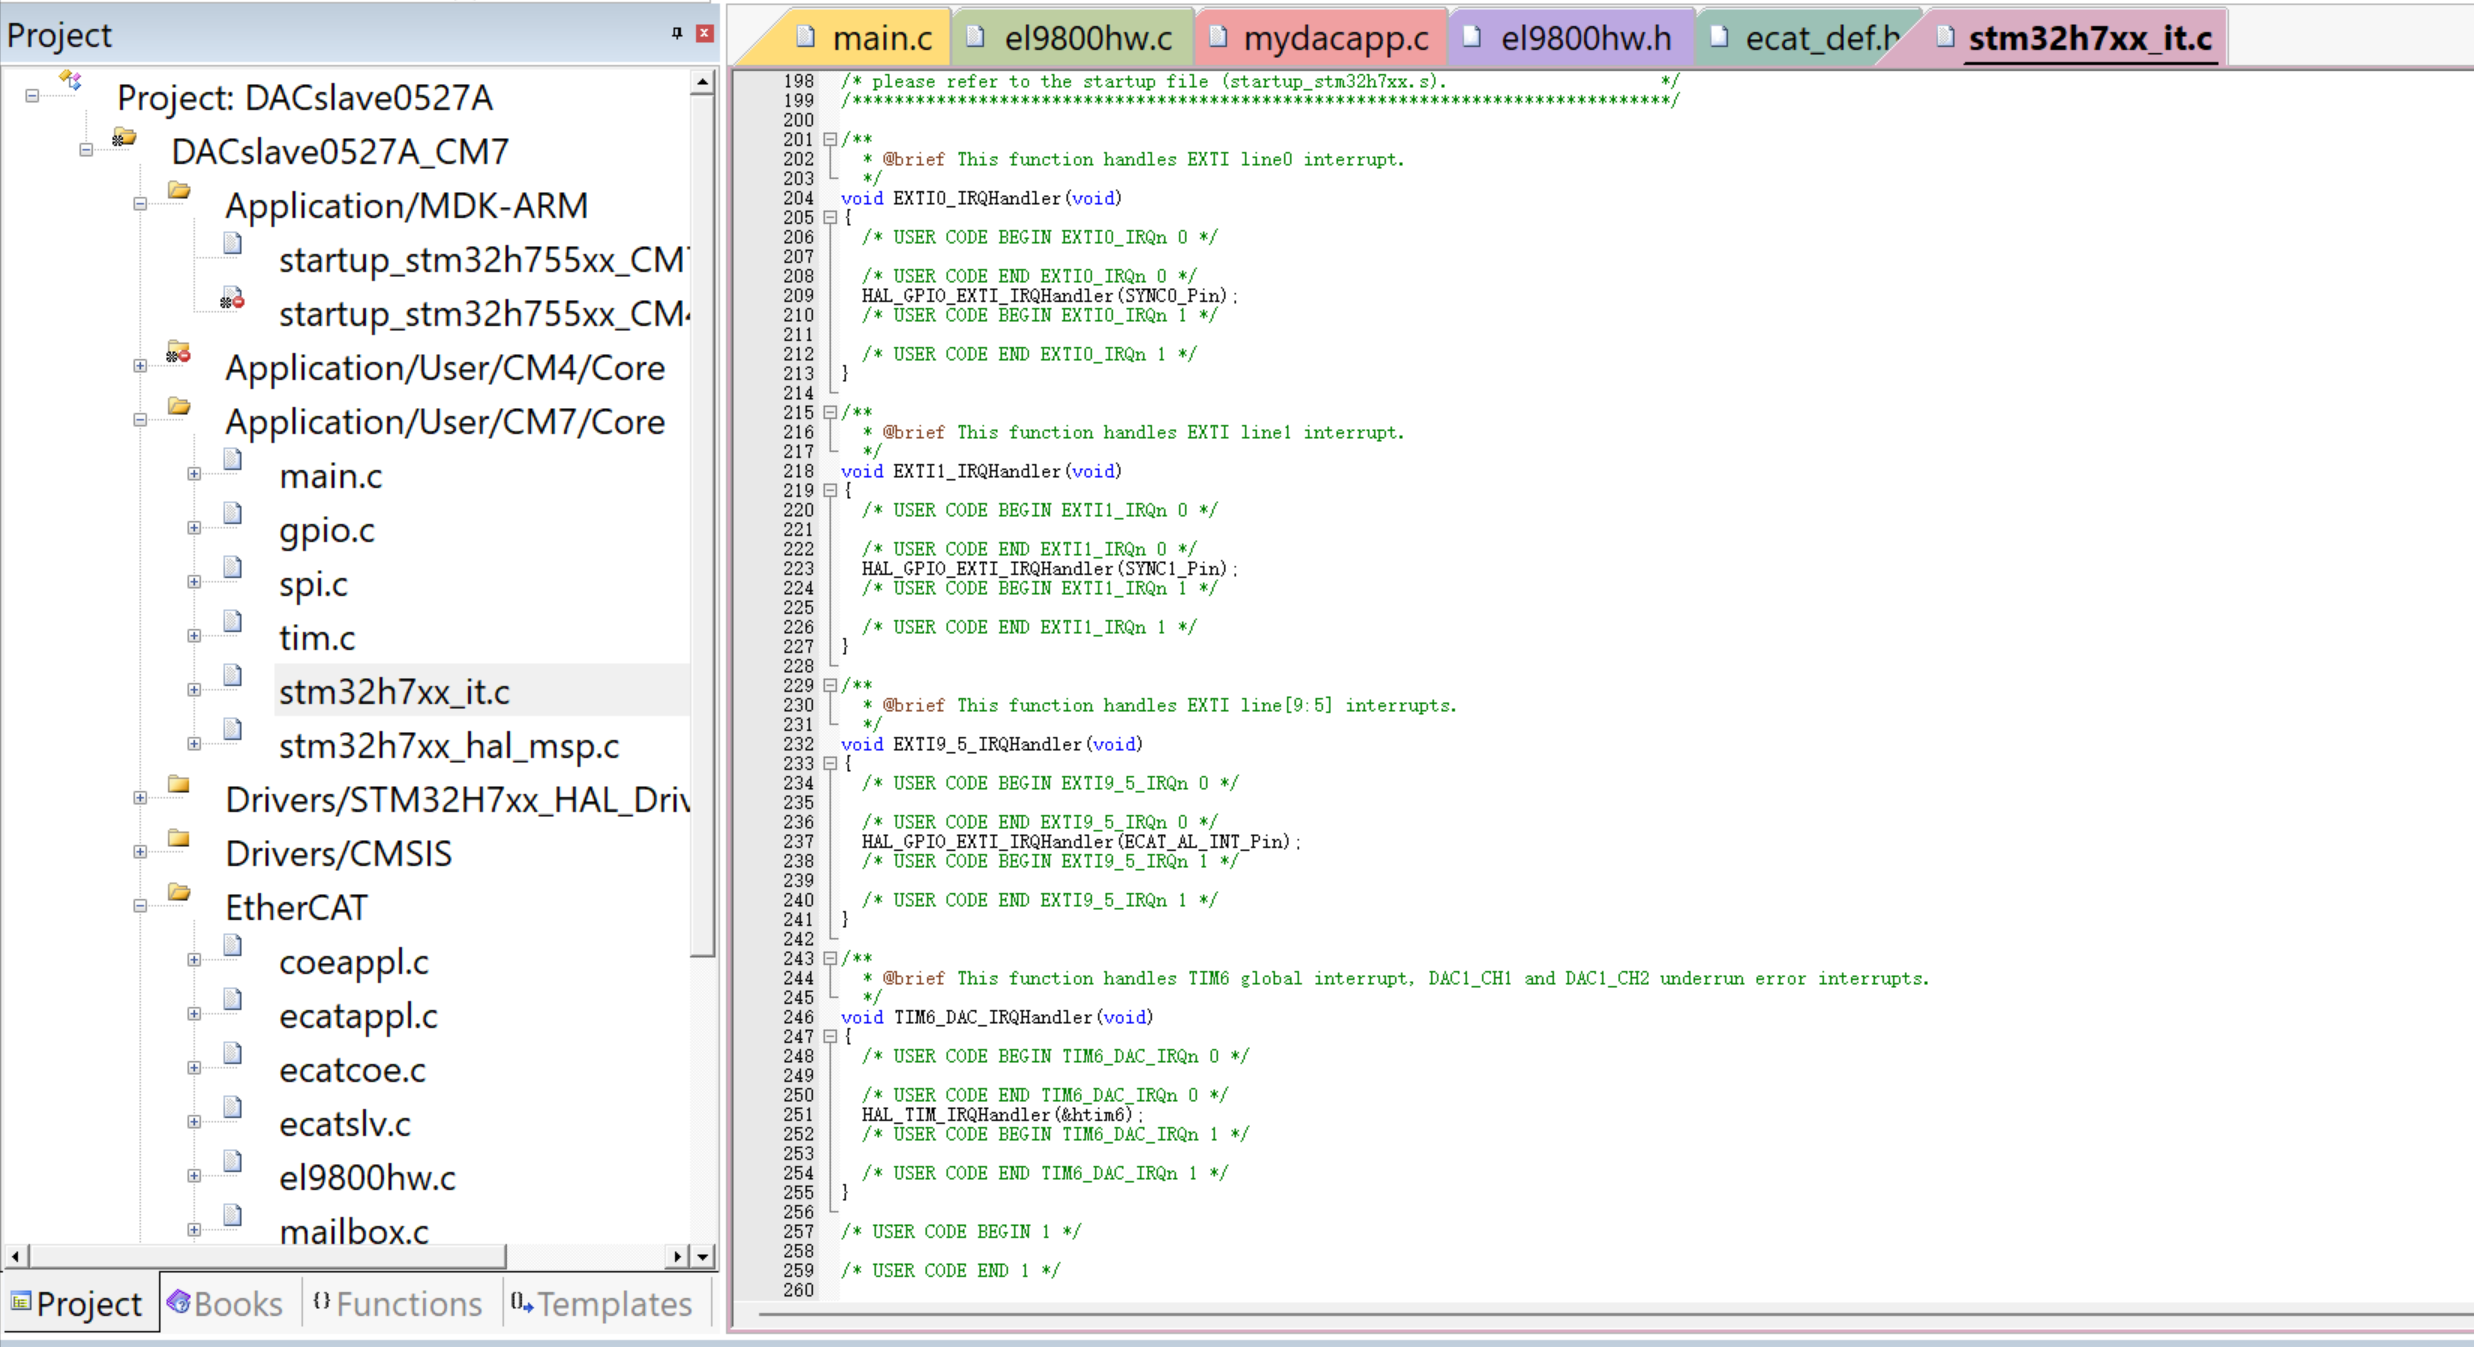The width and height of the screenshot is (2474, 1347).
Task: Click the EtherCAT folder icon
Action: pyautogui.click(x=179, y=892)
